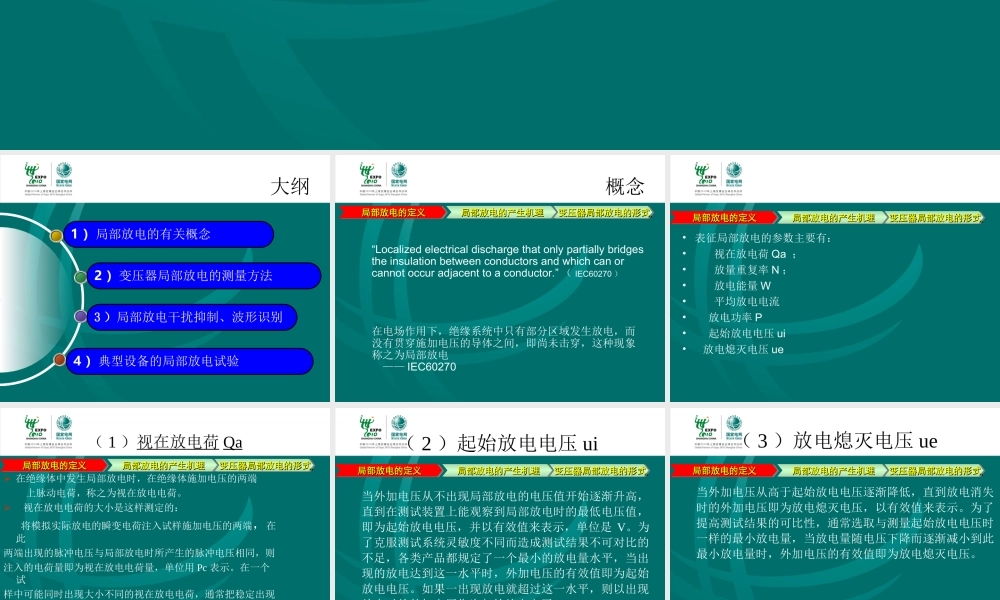Select the 大纲 slide thumbnail
The height and width of the screenshot is (600, 1000).
tap(166, 277)
